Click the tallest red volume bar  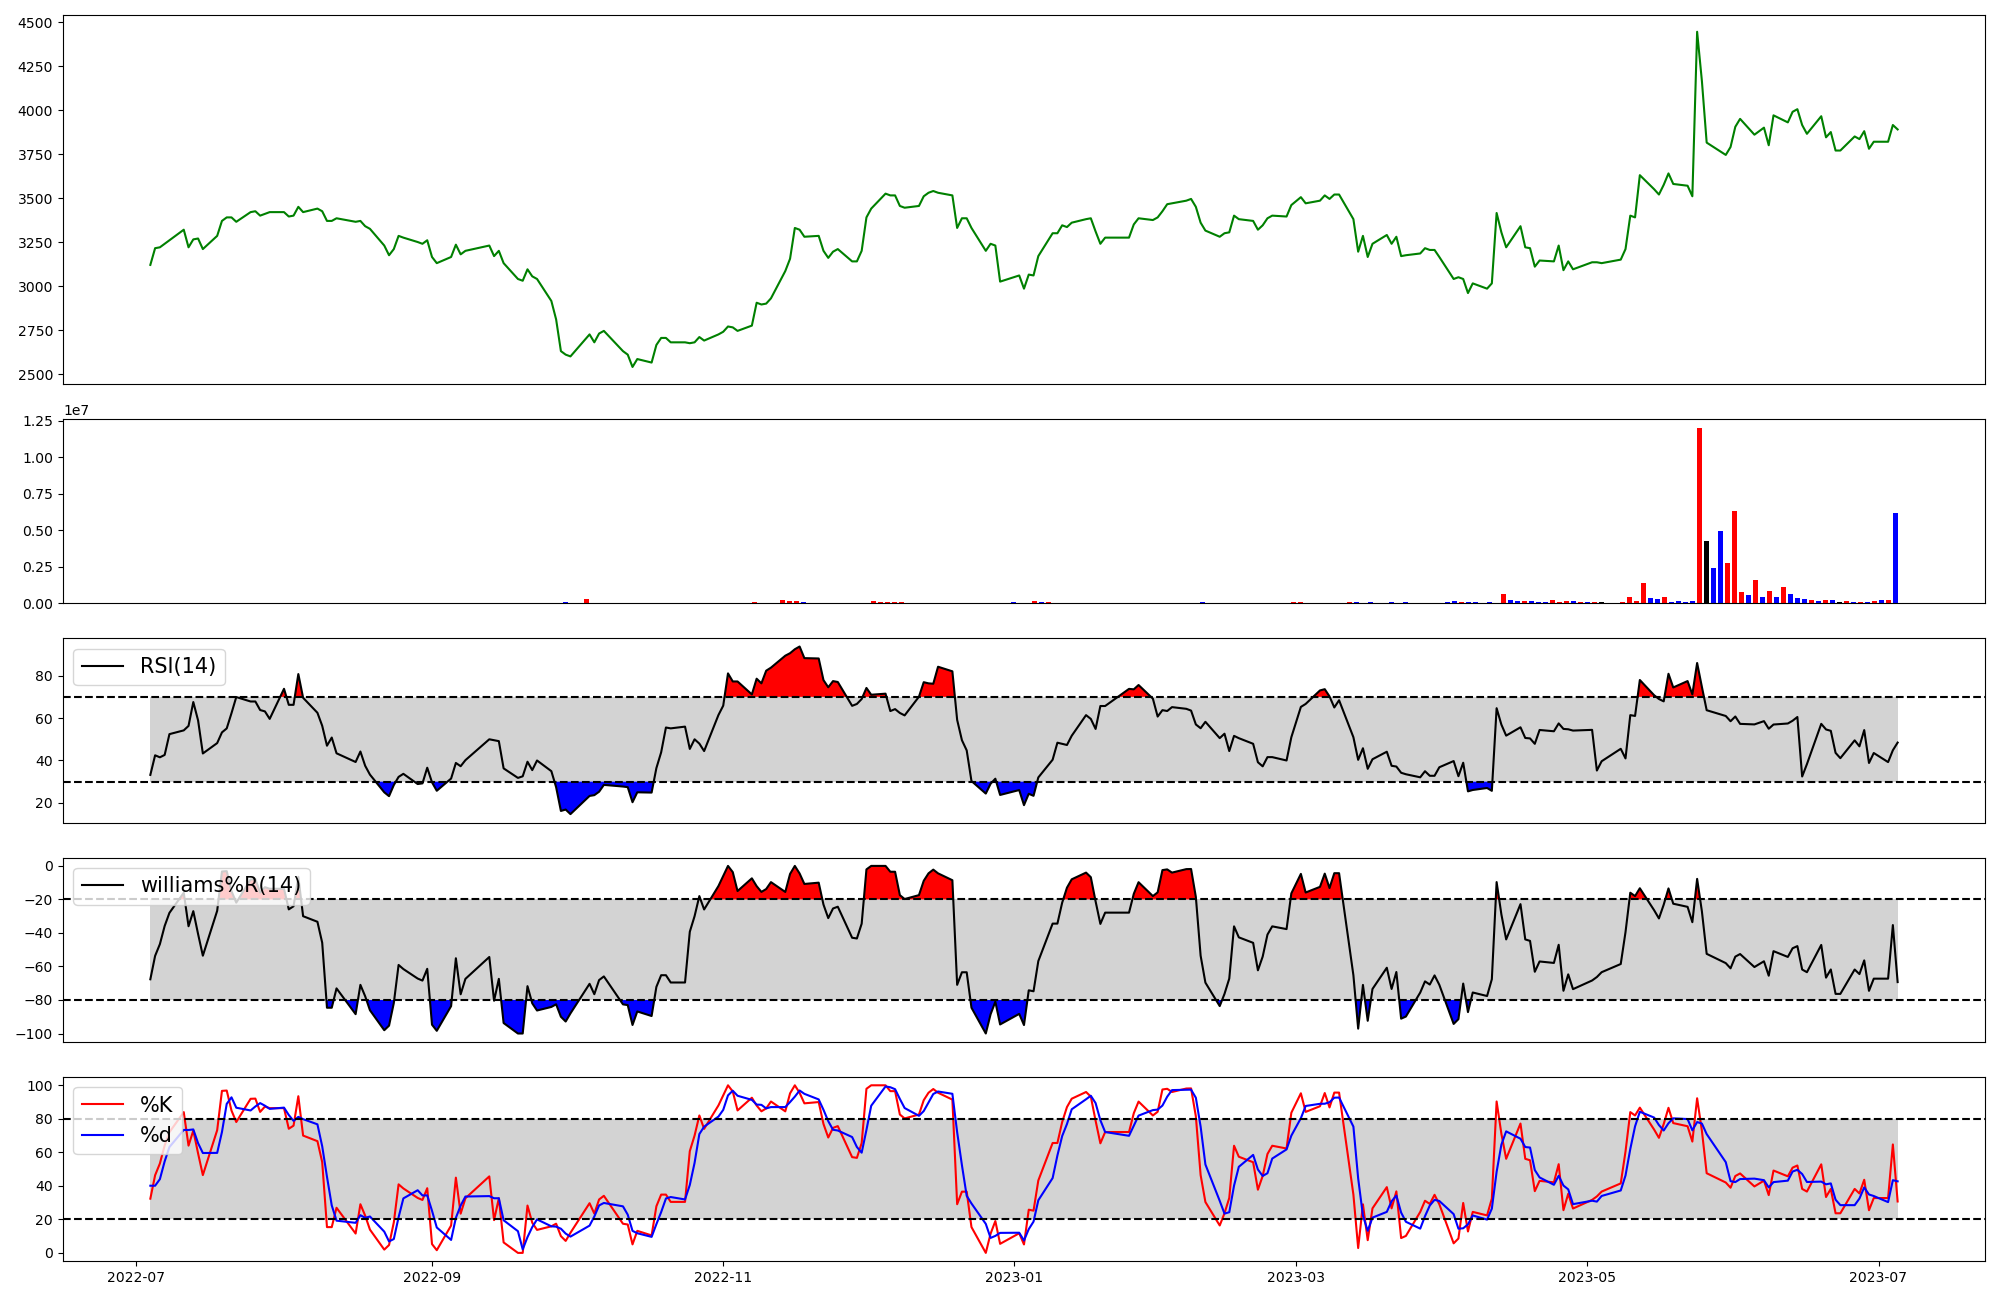tap(1699, 515)
